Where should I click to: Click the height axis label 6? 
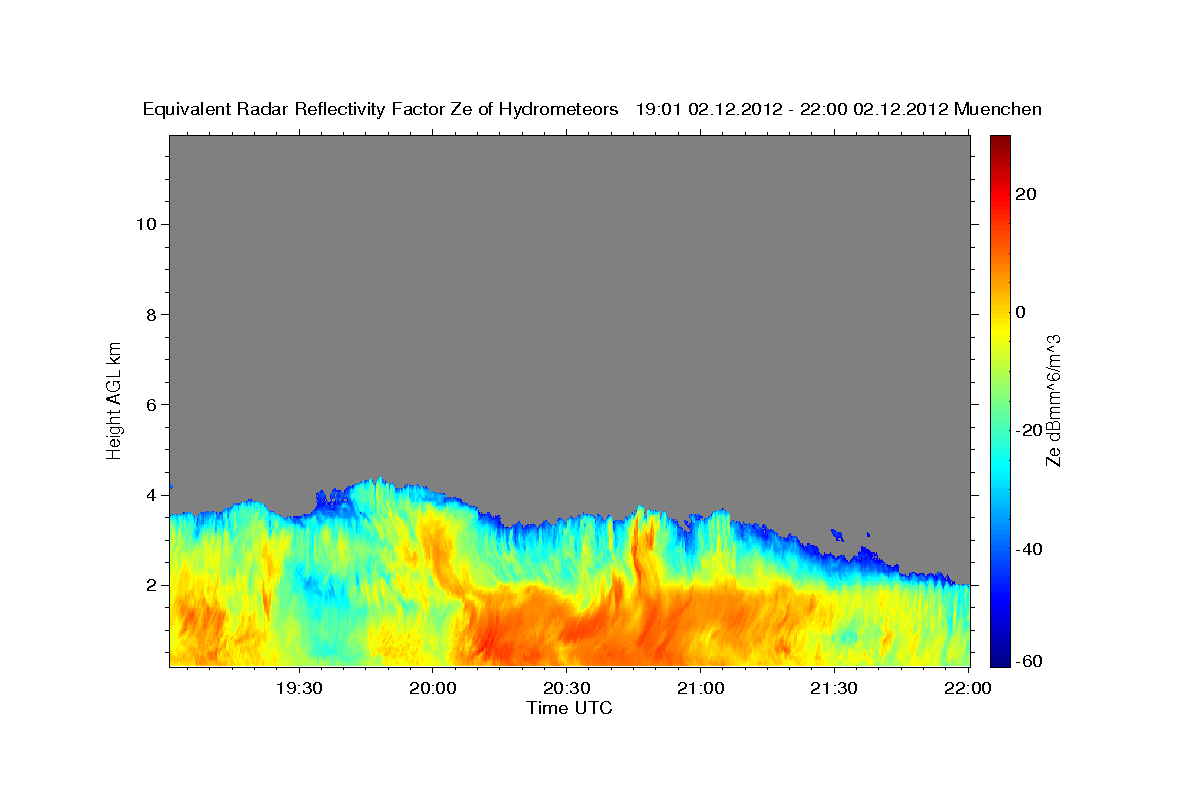[151, 404]
